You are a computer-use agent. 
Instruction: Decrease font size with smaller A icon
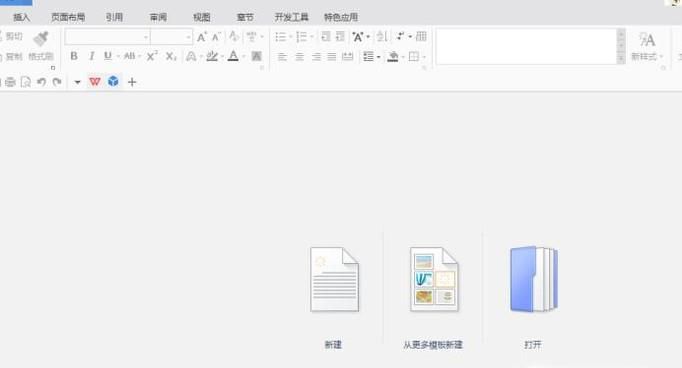coord(216,37)
